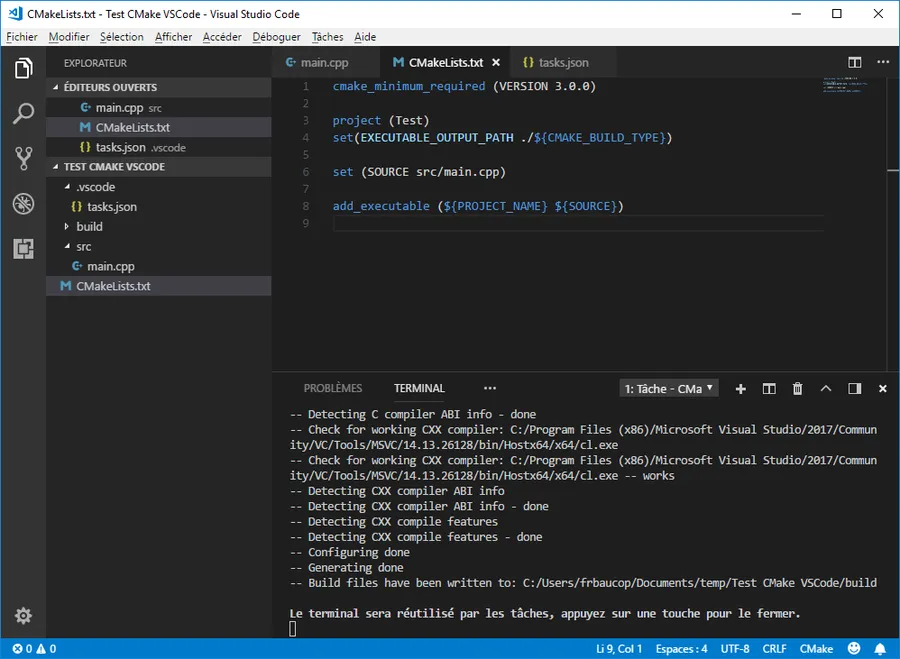Click line number 6 in gutter
This screenshot has height=659, width=900.
306,172
